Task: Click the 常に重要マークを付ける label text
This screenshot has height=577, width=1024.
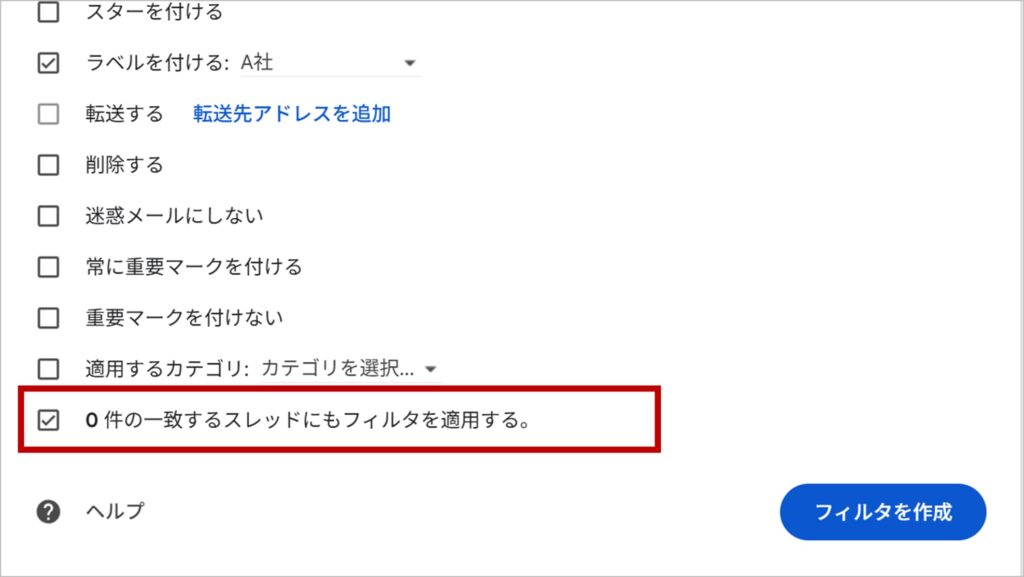Action: tap(194, 267)
